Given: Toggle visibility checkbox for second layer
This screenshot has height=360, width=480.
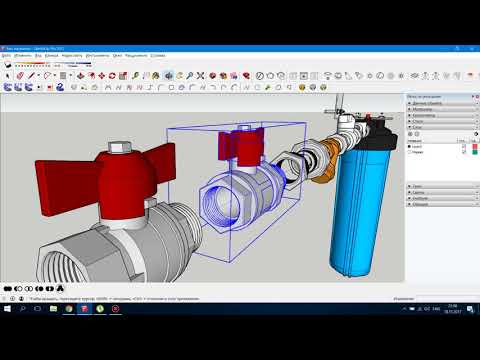Looking at the screenshot, I should tap(464, 152).
